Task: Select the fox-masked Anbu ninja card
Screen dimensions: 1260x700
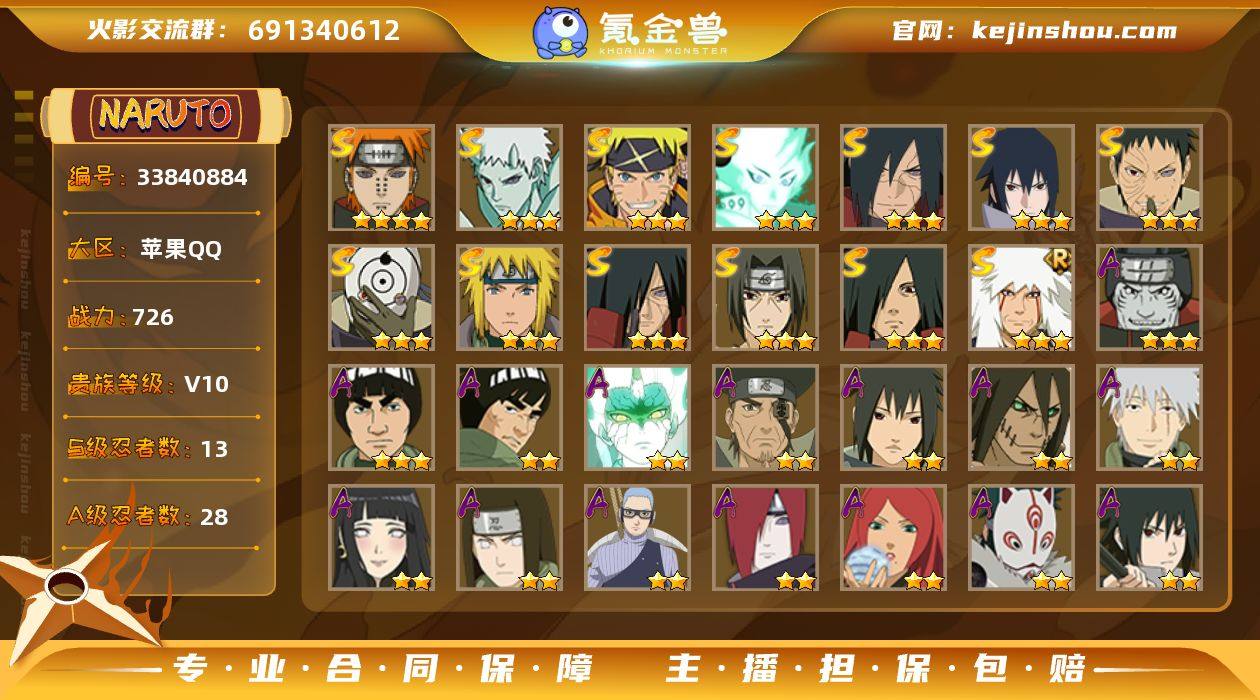Action: 1022,538
